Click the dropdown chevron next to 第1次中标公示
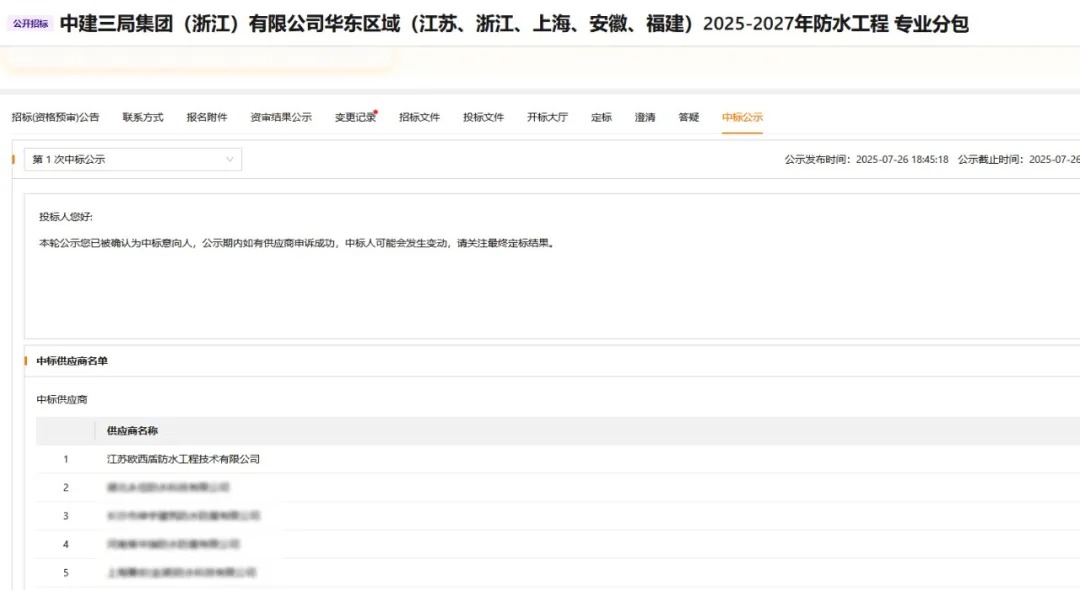This screenshot has height=590, width=1080. (231, 158)
